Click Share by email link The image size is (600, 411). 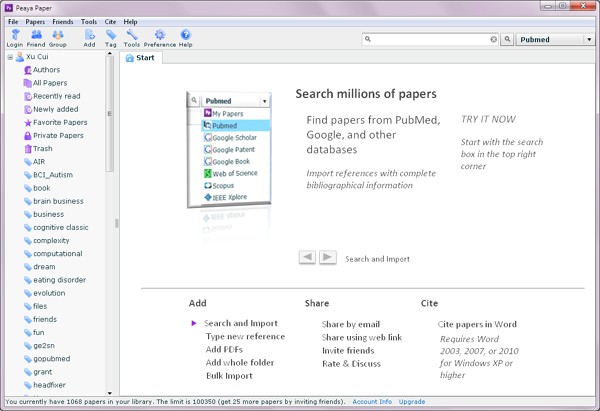click(x=351, y=325)
